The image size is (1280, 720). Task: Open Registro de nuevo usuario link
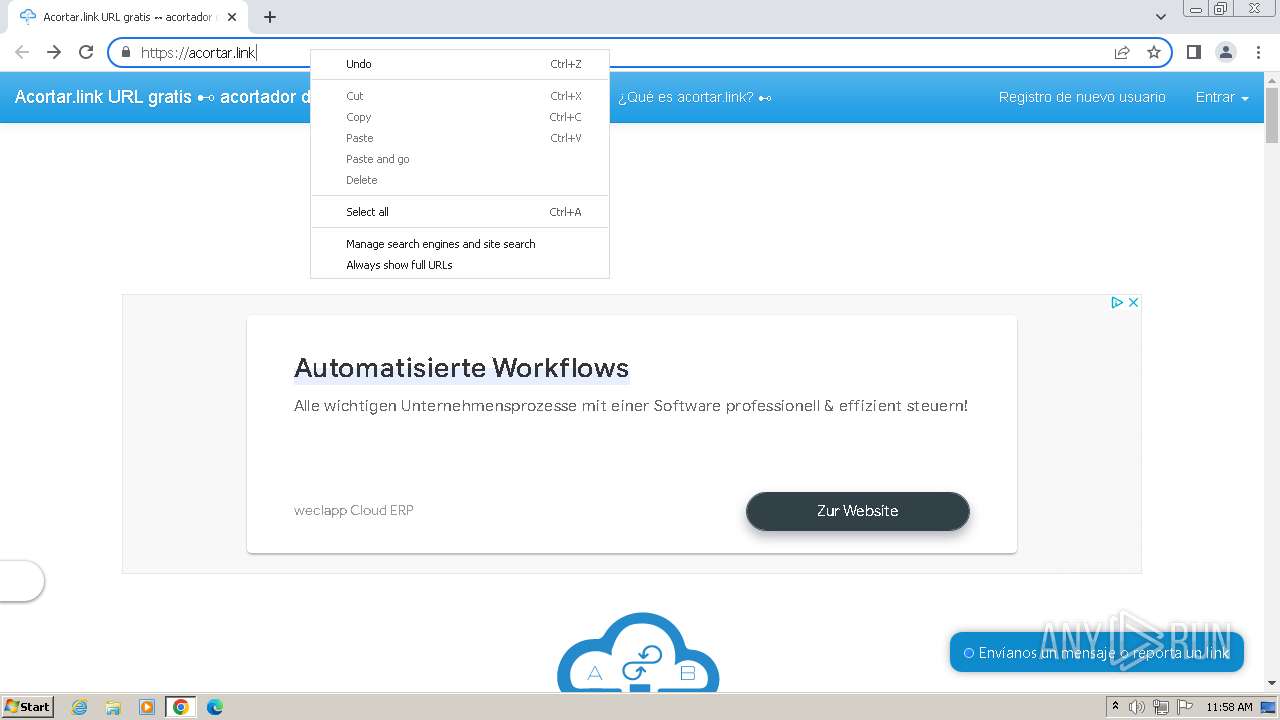pos(1082,97)
